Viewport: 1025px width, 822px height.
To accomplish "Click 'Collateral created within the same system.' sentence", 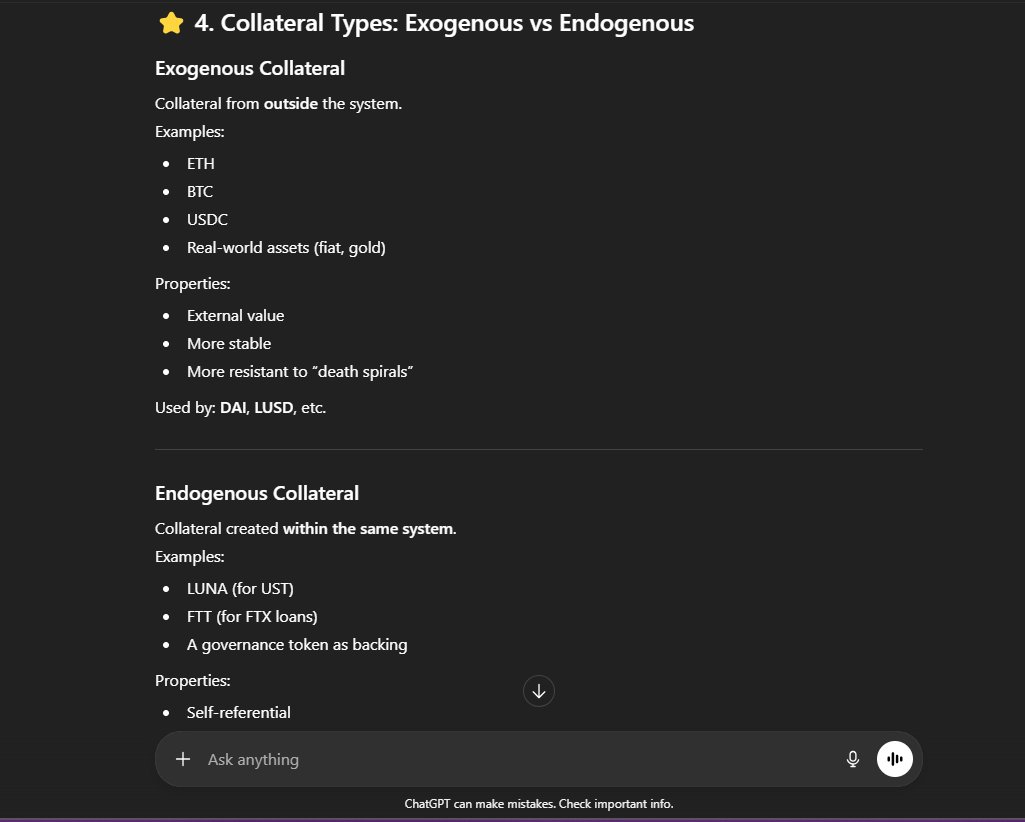I will point(306,529).
